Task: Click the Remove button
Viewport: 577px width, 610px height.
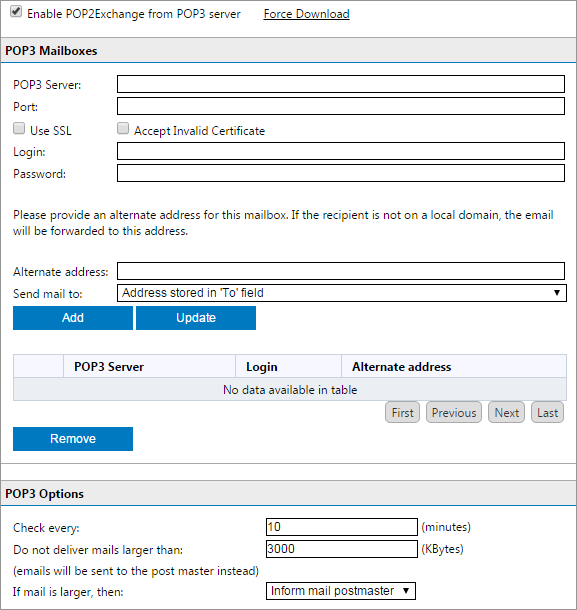Action: point(73,439)
